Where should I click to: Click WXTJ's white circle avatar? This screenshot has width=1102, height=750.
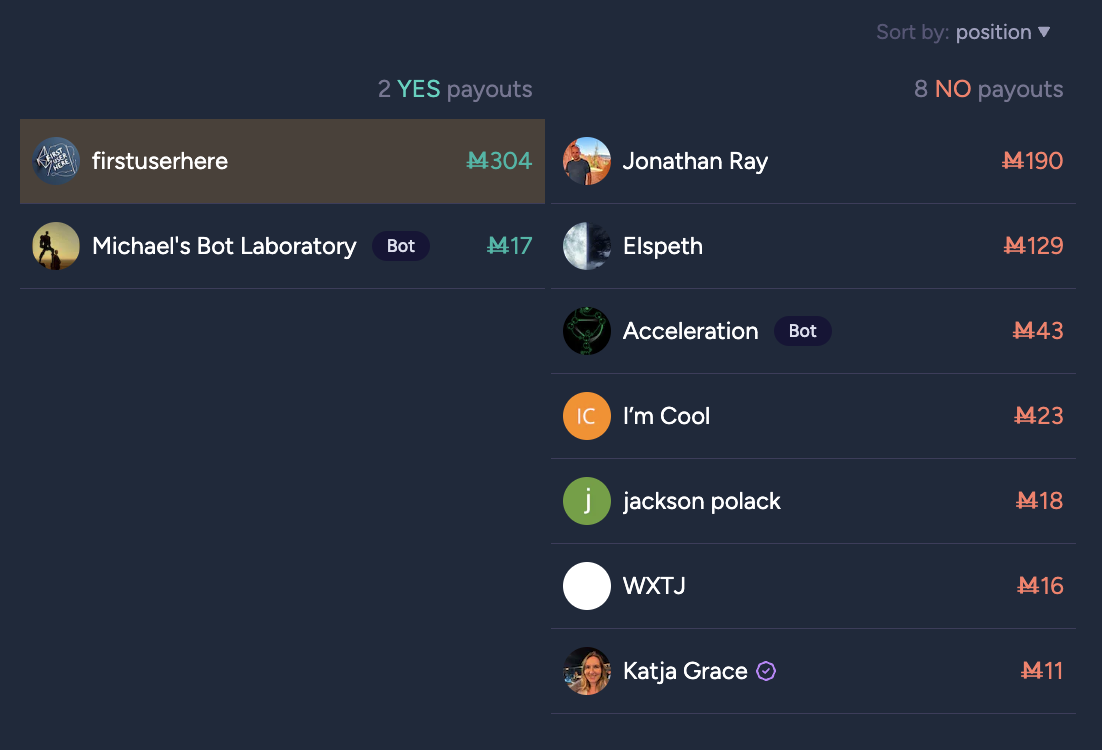point(587,586)
